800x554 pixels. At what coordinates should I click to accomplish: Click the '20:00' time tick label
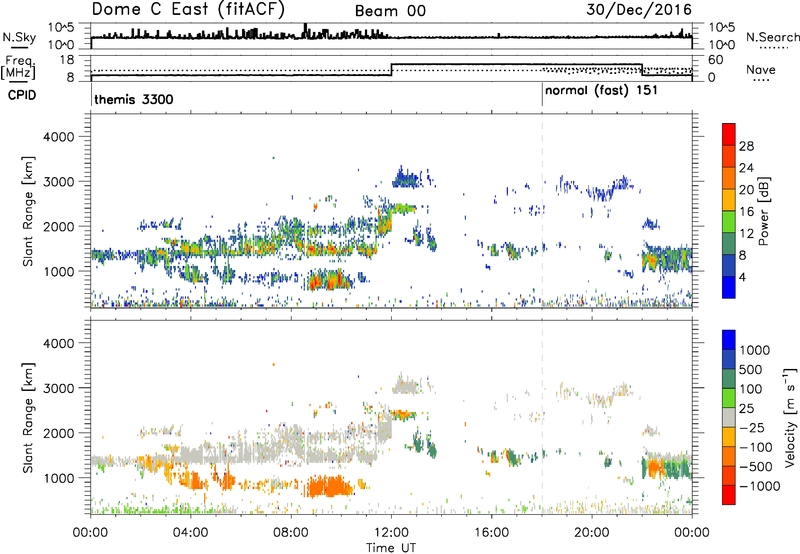592,533
